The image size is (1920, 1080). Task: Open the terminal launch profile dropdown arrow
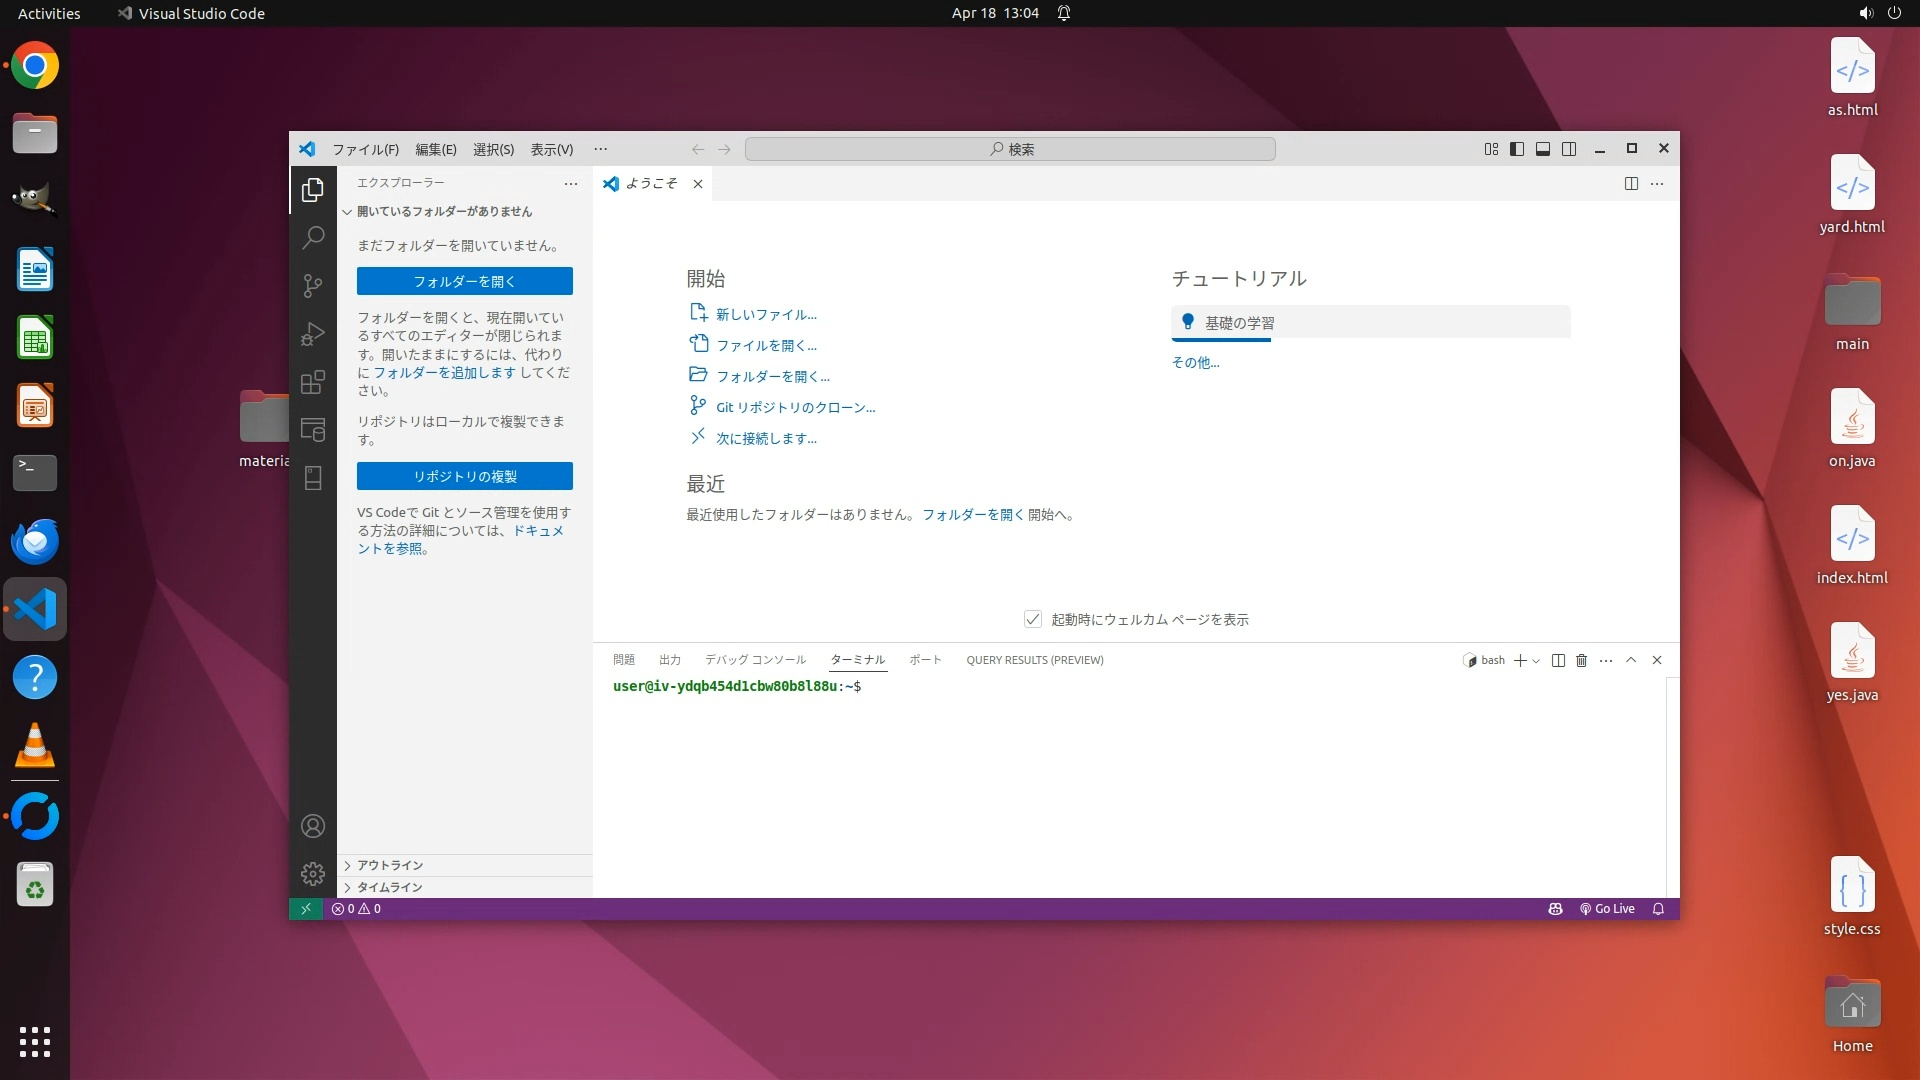pos(1536,661)
